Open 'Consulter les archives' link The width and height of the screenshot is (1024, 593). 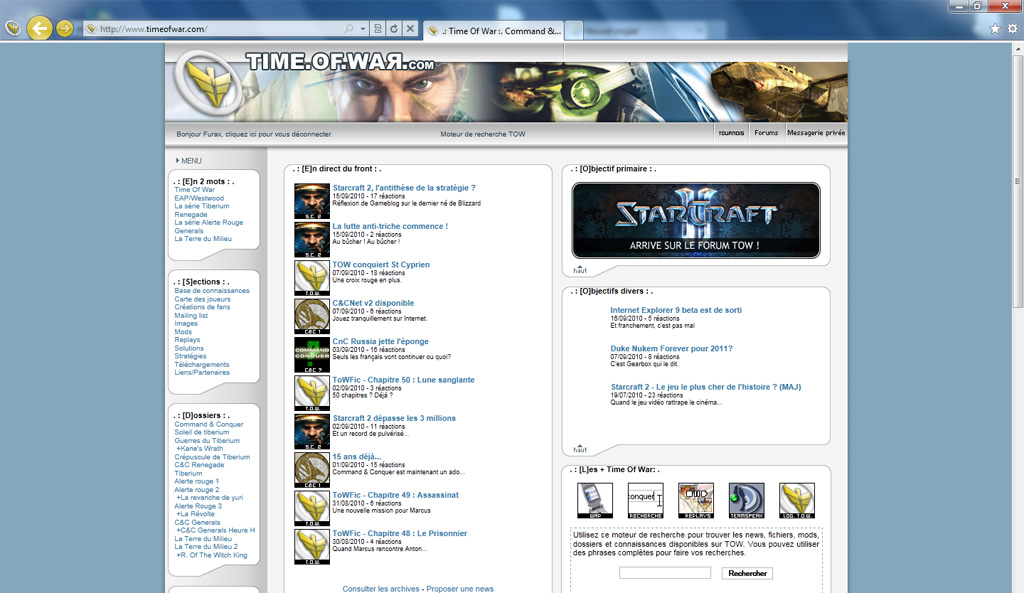[381, 588]
